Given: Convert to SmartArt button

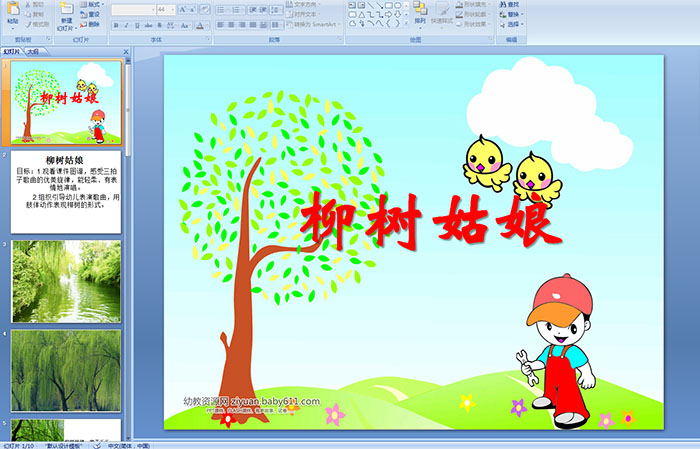Looking at the screenshot, I should (x=312, y=24).
